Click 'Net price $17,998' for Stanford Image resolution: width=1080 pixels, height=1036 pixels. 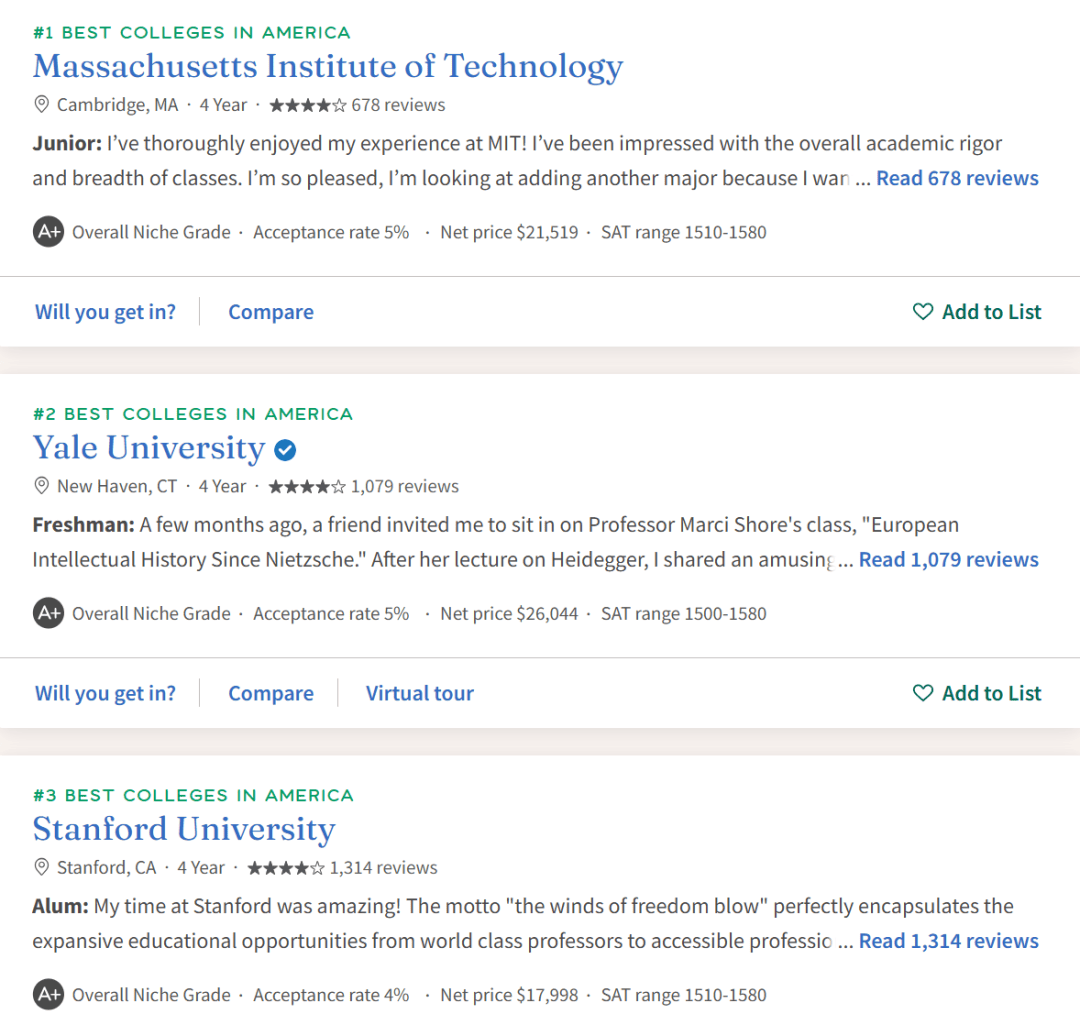point(509,995)
